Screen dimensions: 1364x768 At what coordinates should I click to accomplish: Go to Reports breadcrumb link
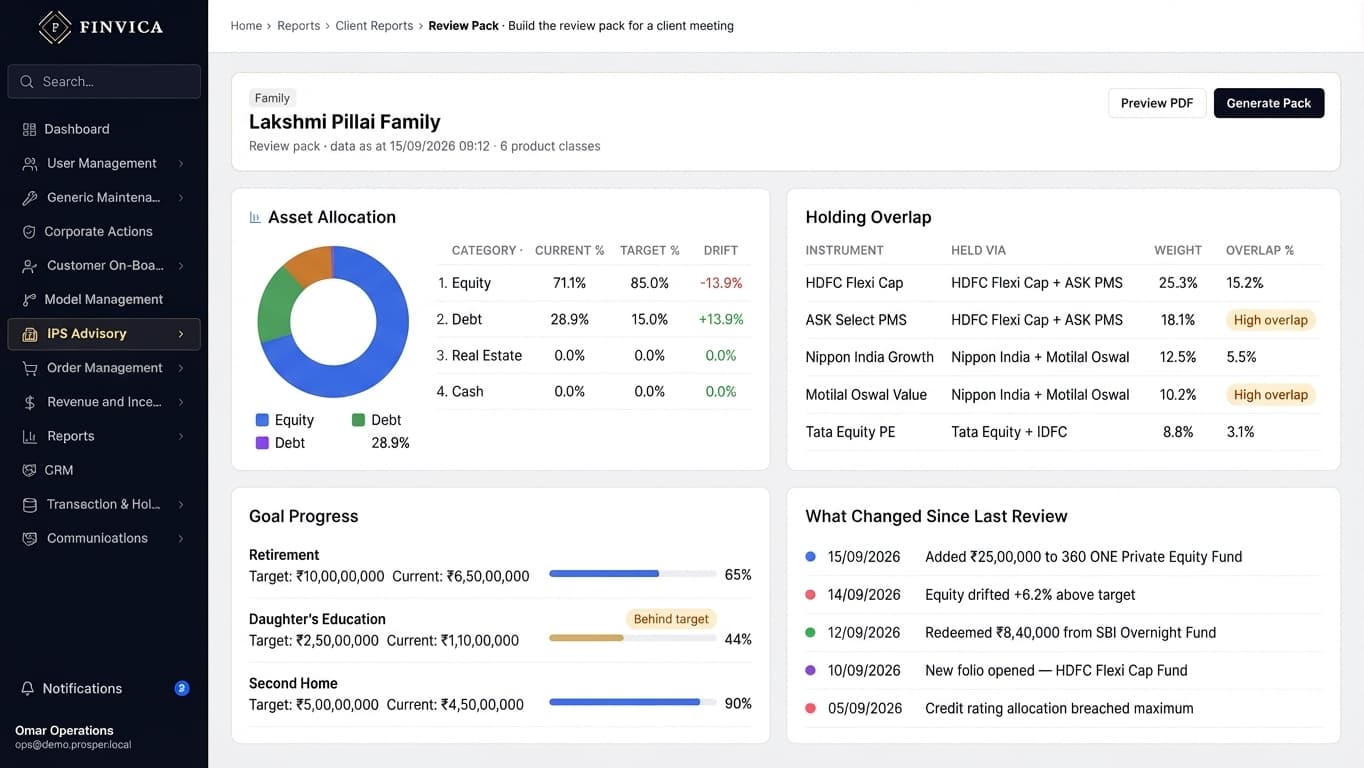[x=299, y=26]
